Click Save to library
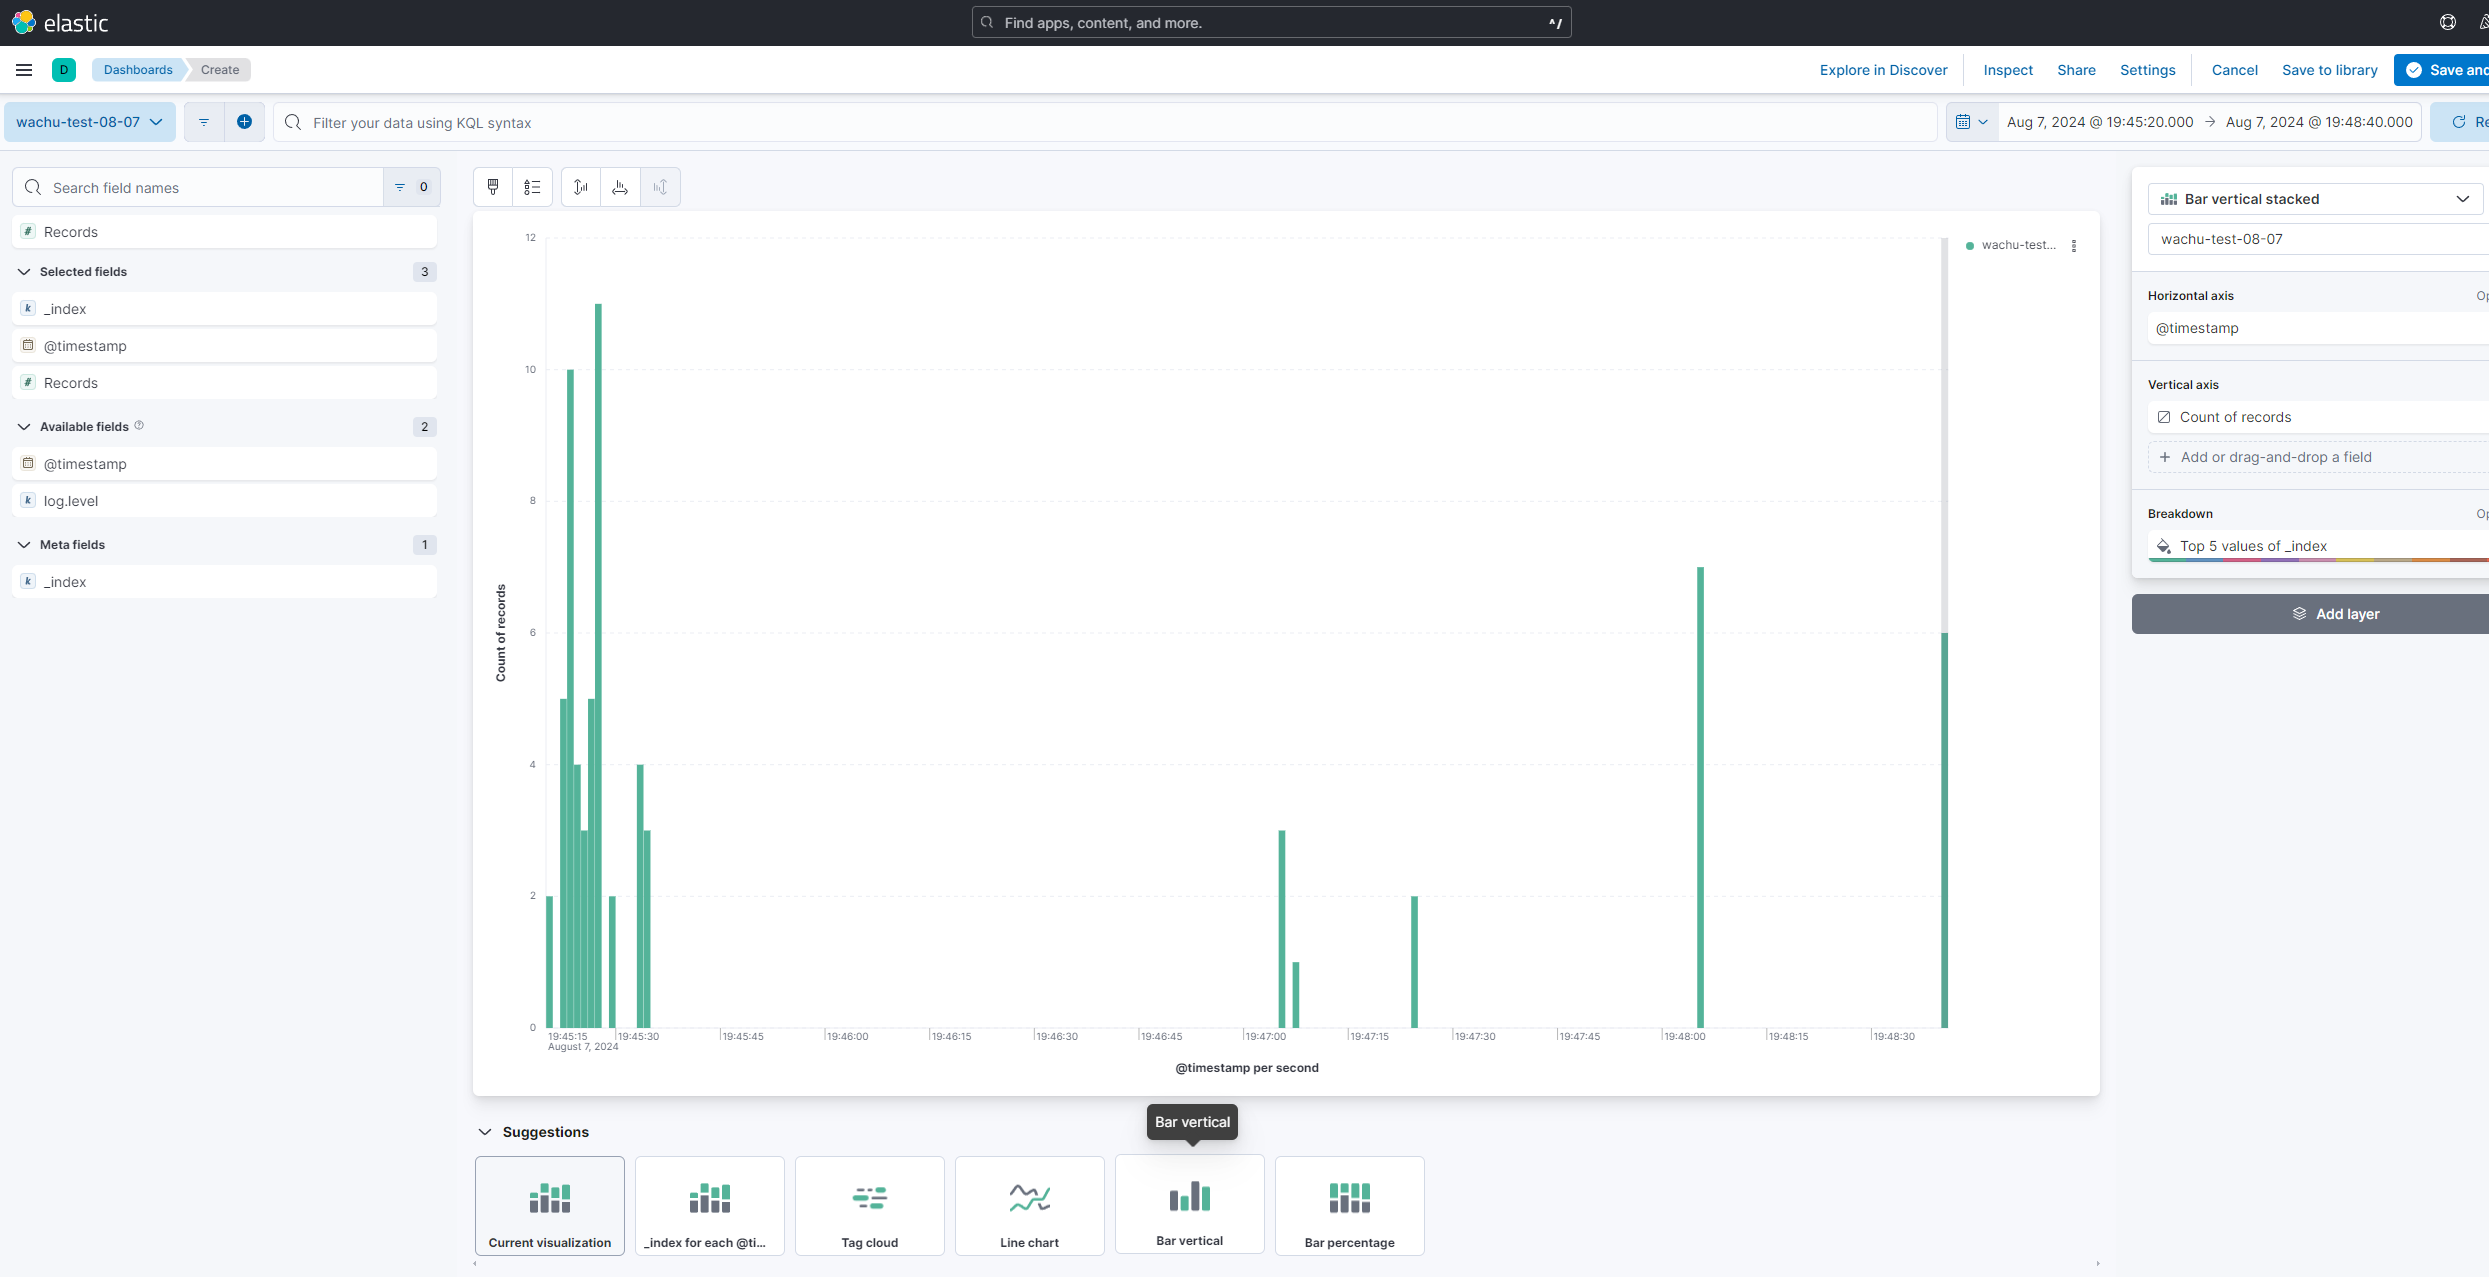 click(x=2329, y=70)
